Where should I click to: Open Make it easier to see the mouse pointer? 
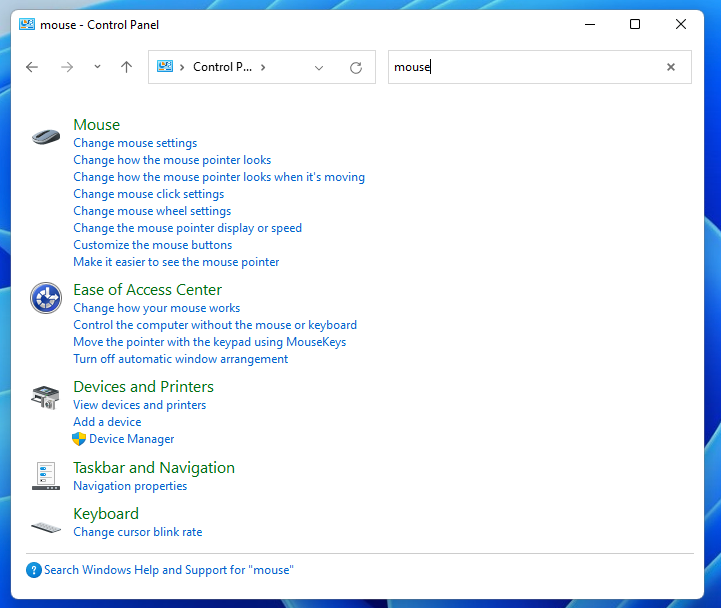pos(176,262)
